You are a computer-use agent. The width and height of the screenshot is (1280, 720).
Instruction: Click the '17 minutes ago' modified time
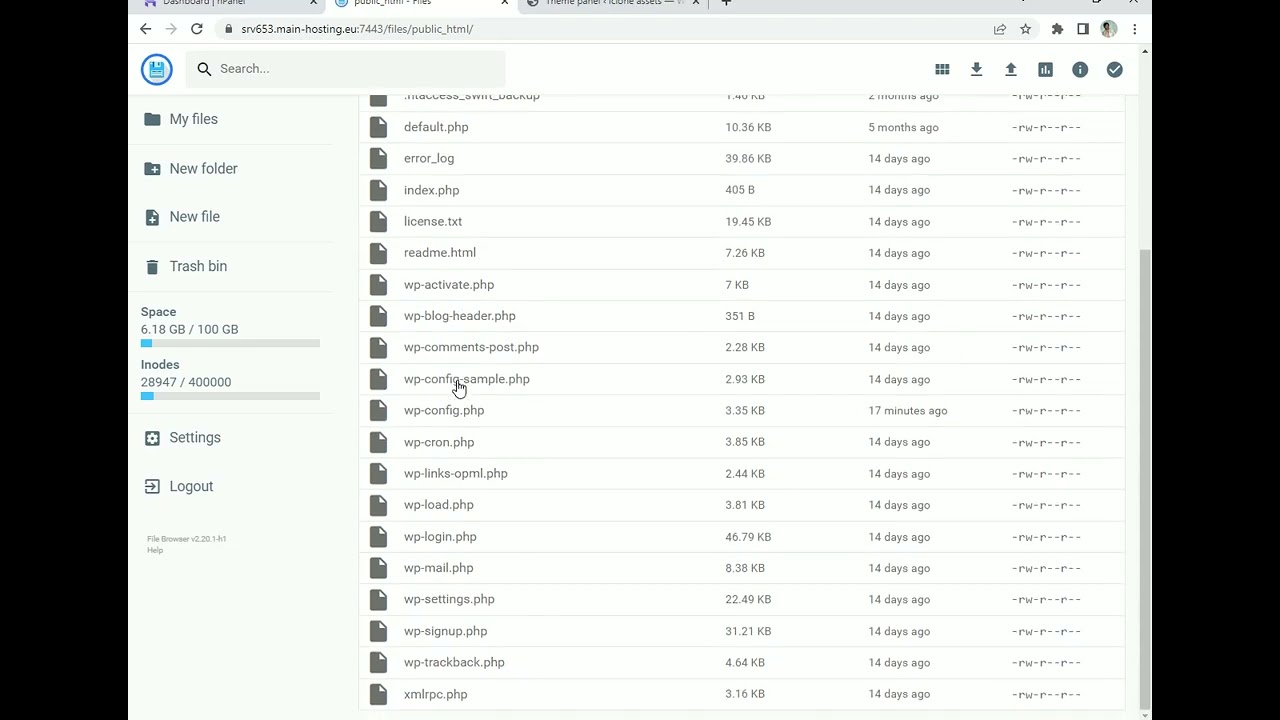(908, 410)
